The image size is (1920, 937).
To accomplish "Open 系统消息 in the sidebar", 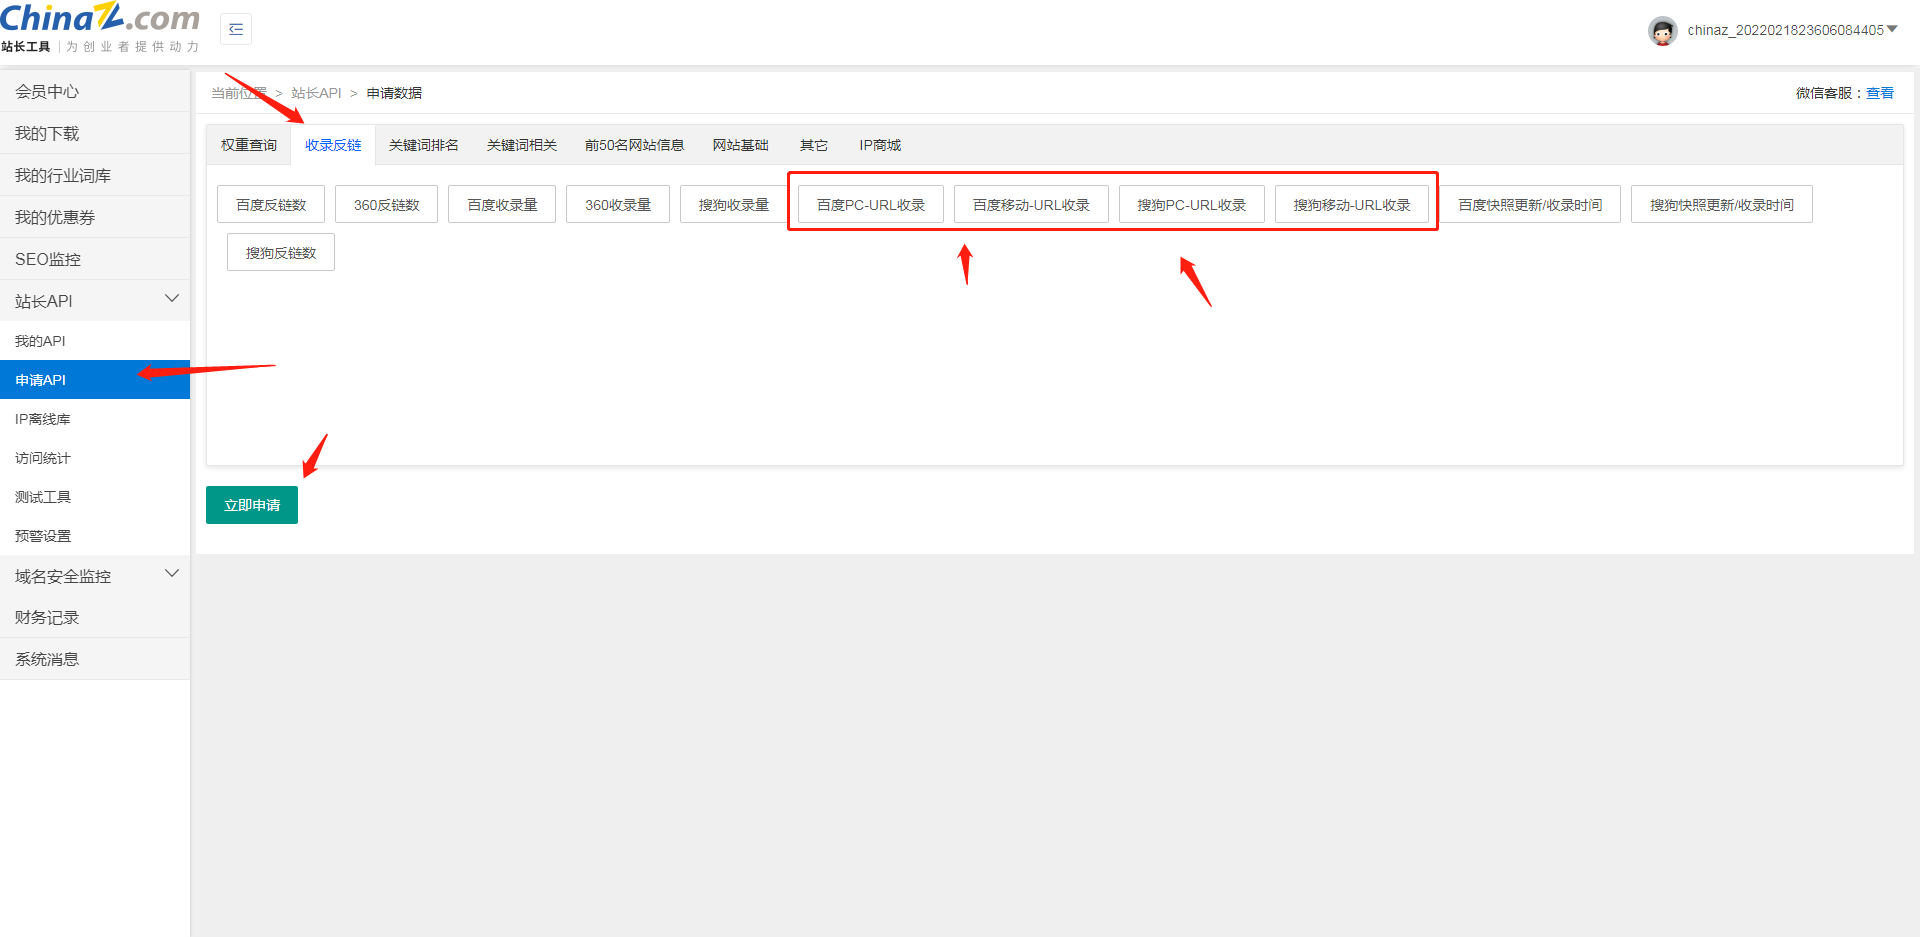I will pyautogui.click(x=95, y=659).
